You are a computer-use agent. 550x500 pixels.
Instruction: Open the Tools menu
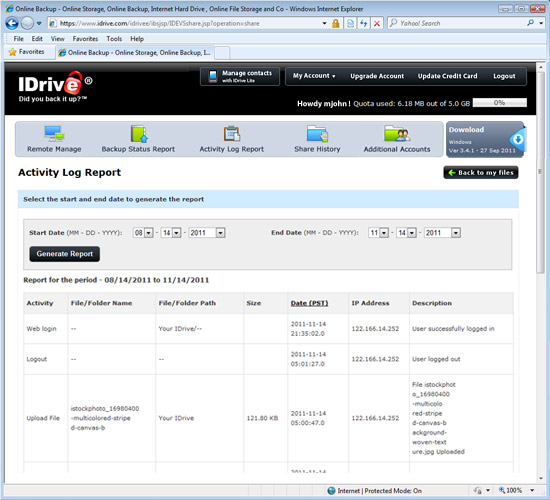[x=114, y=39]
